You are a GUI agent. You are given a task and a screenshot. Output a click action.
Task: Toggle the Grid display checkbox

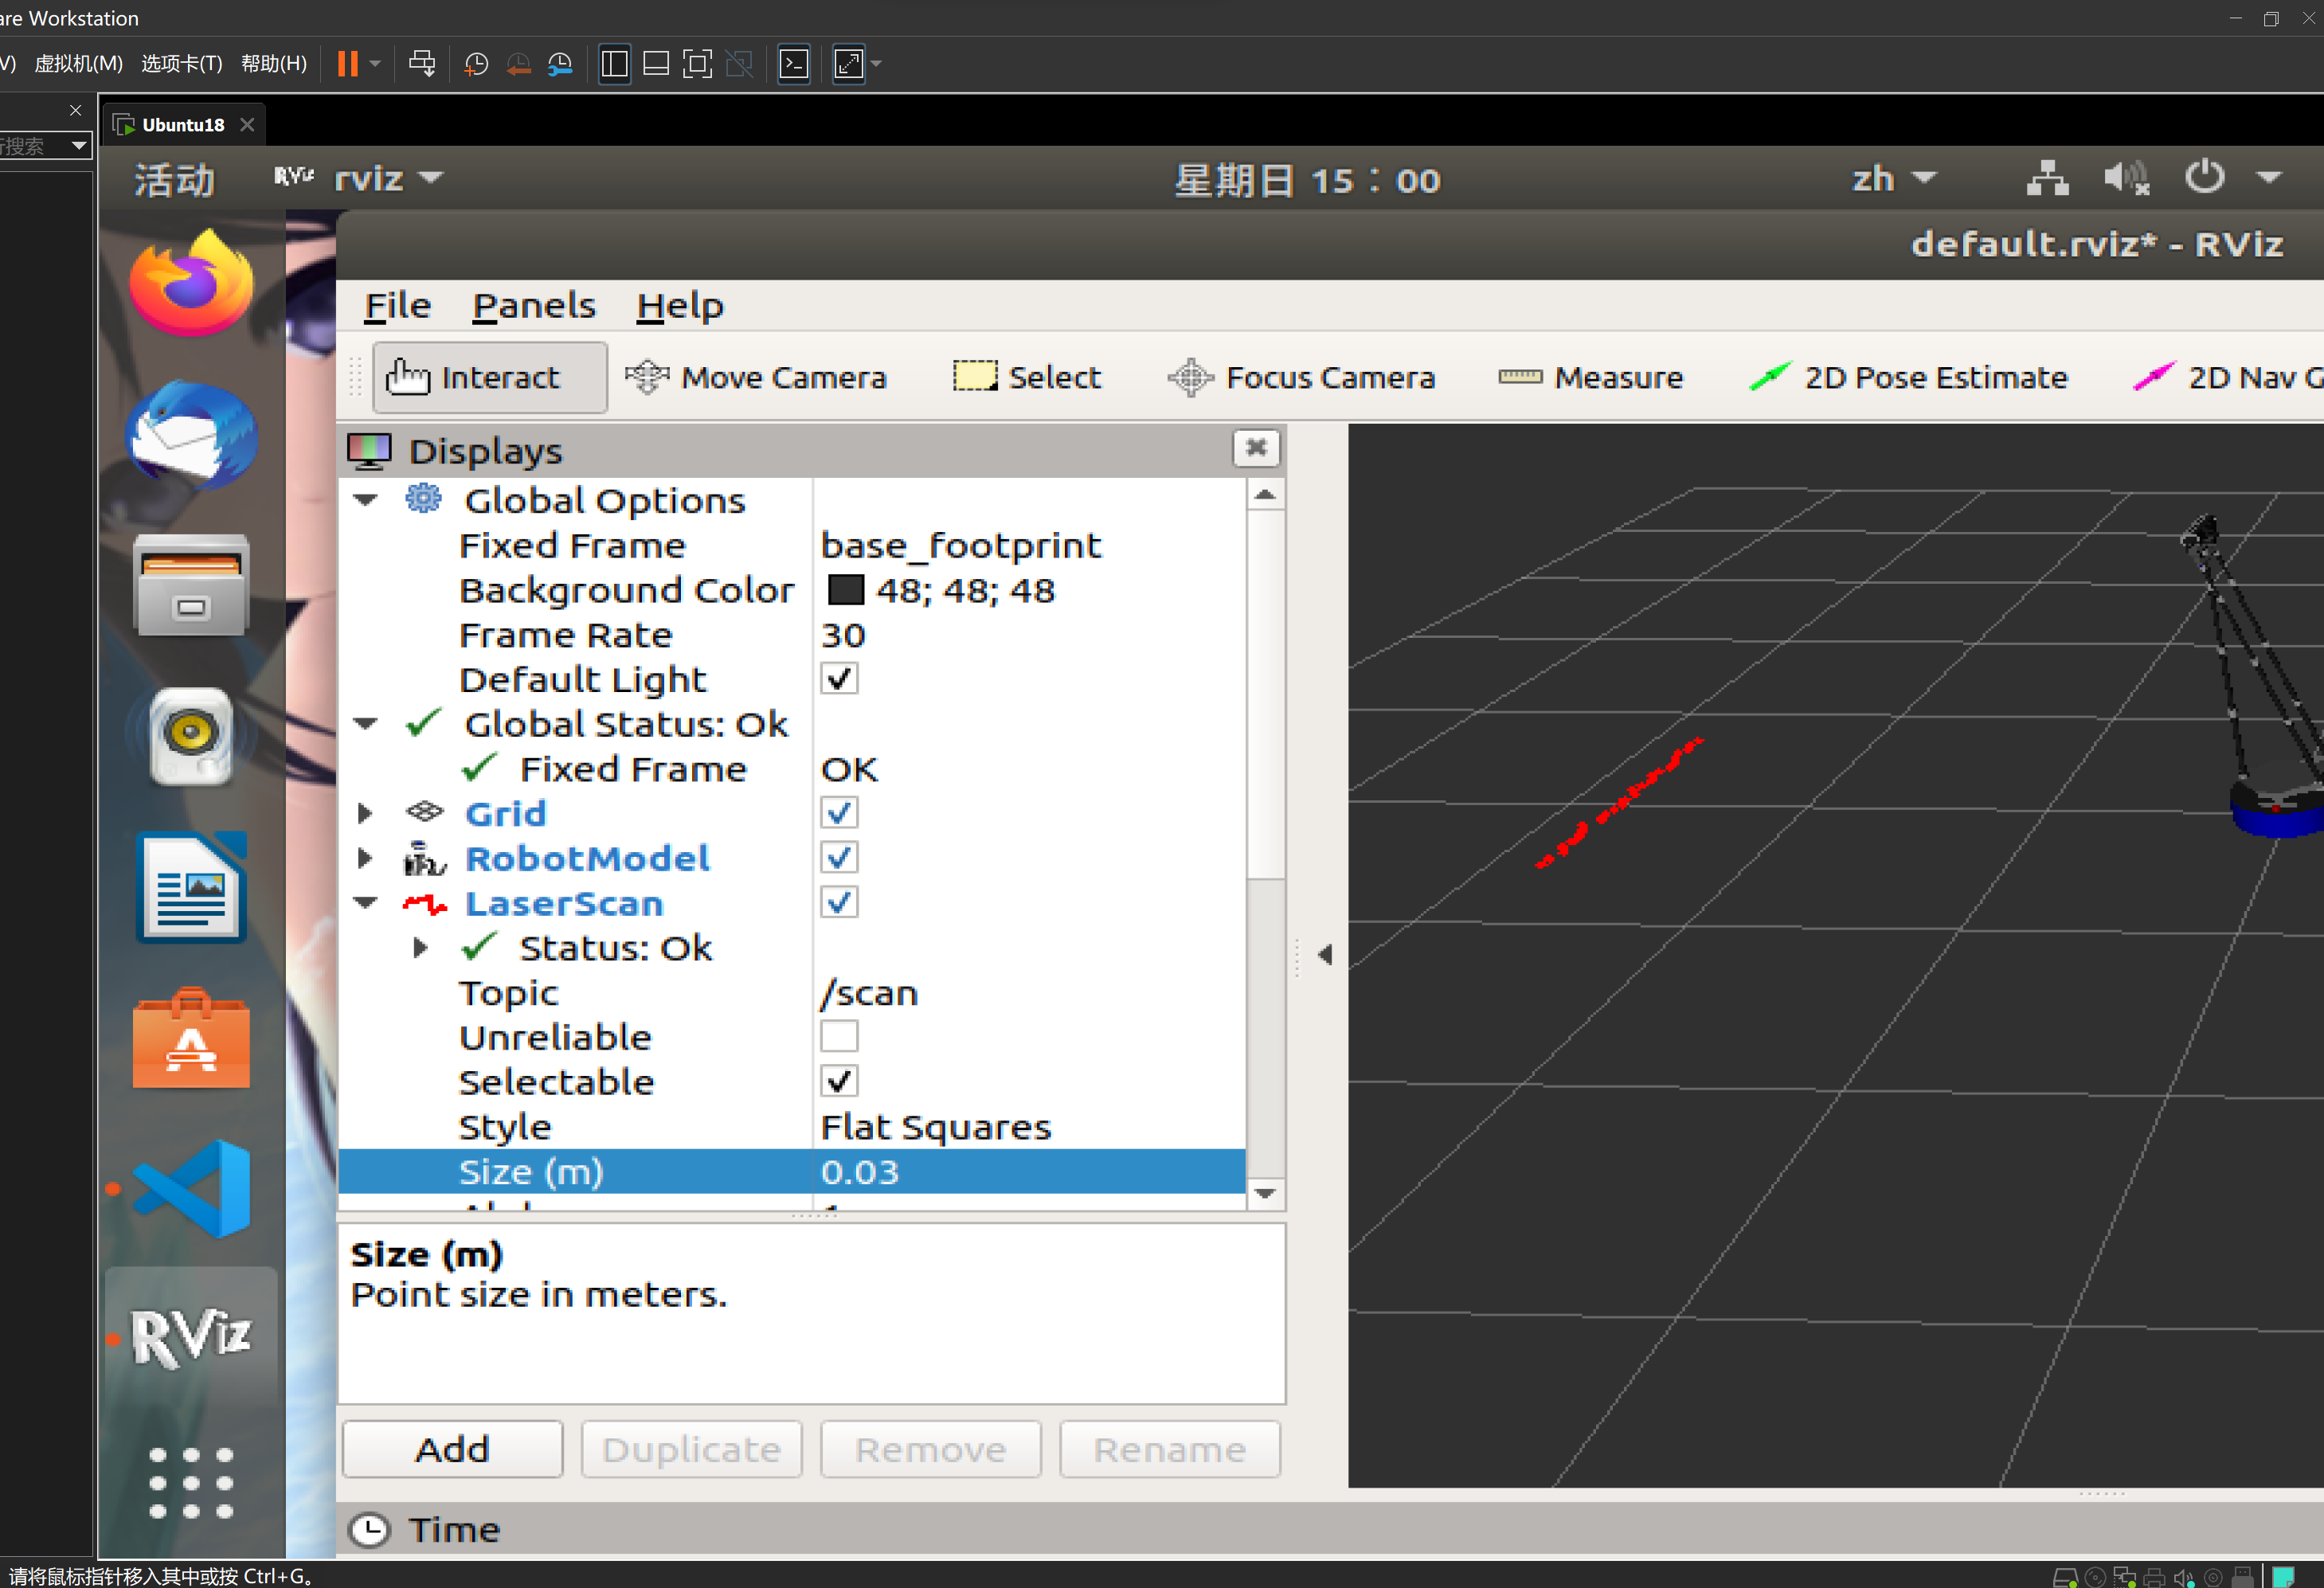point(839,812)
